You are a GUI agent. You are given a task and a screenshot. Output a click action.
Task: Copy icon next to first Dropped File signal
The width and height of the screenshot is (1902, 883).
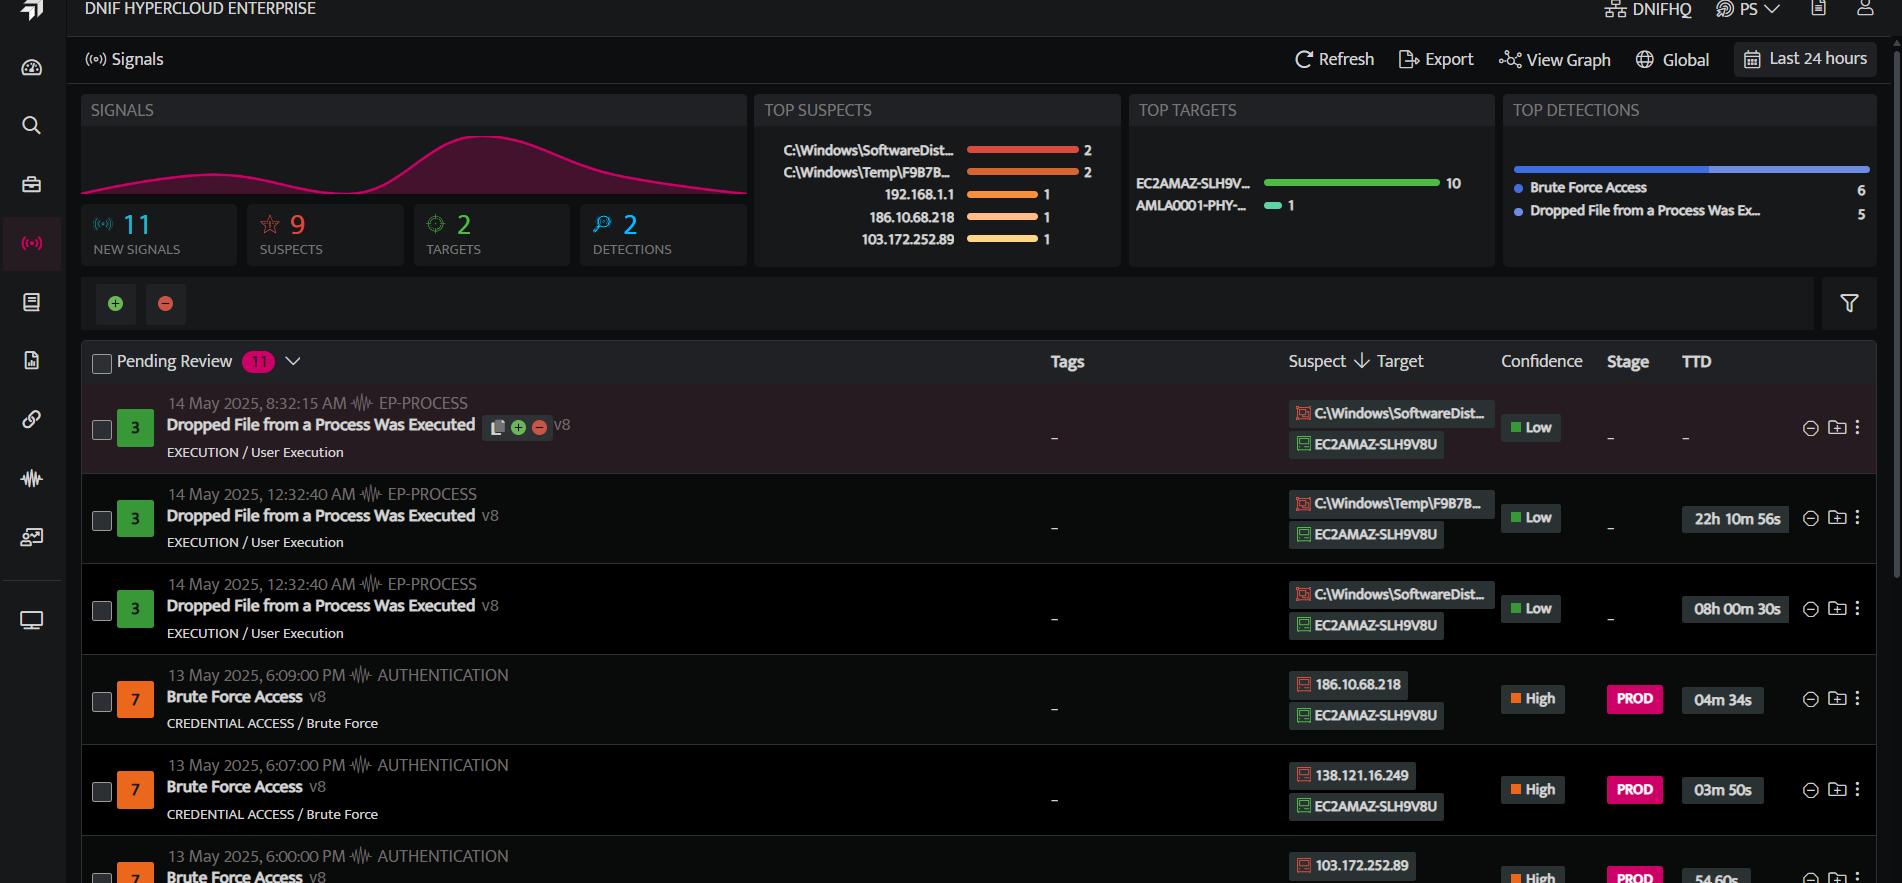tap(497, 427)
